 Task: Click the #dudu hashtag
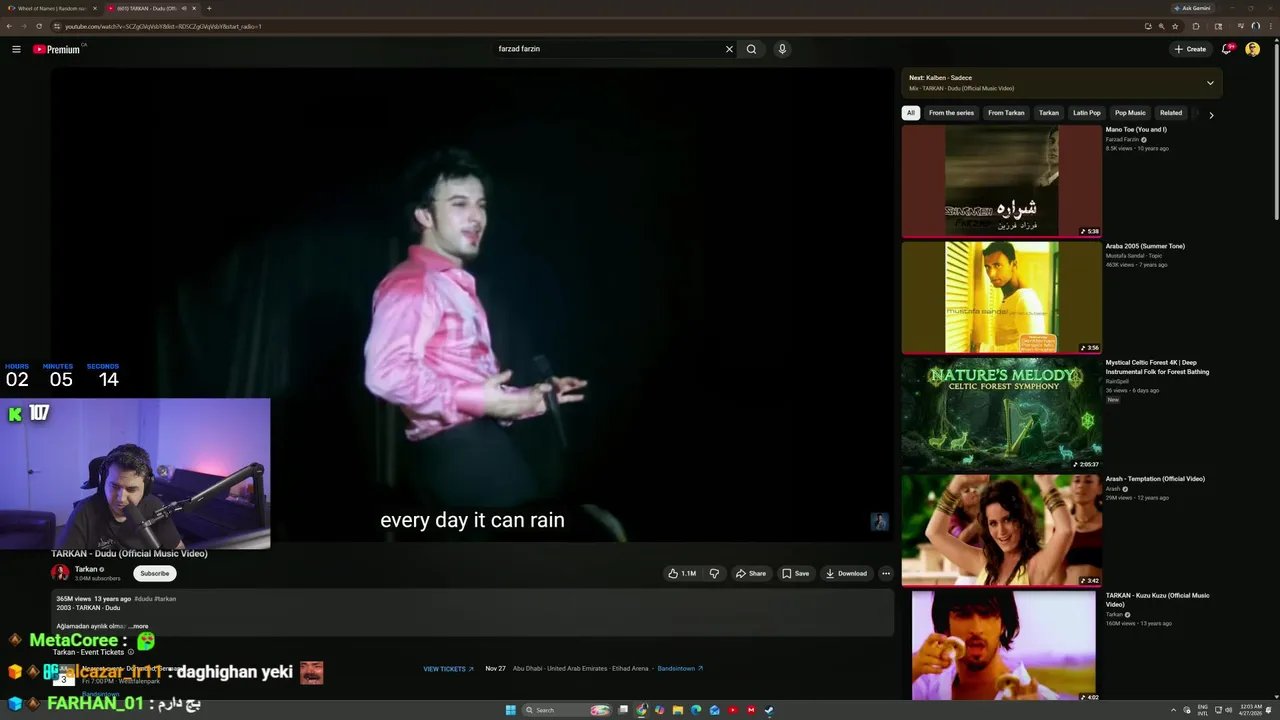[x=143, y=599]
